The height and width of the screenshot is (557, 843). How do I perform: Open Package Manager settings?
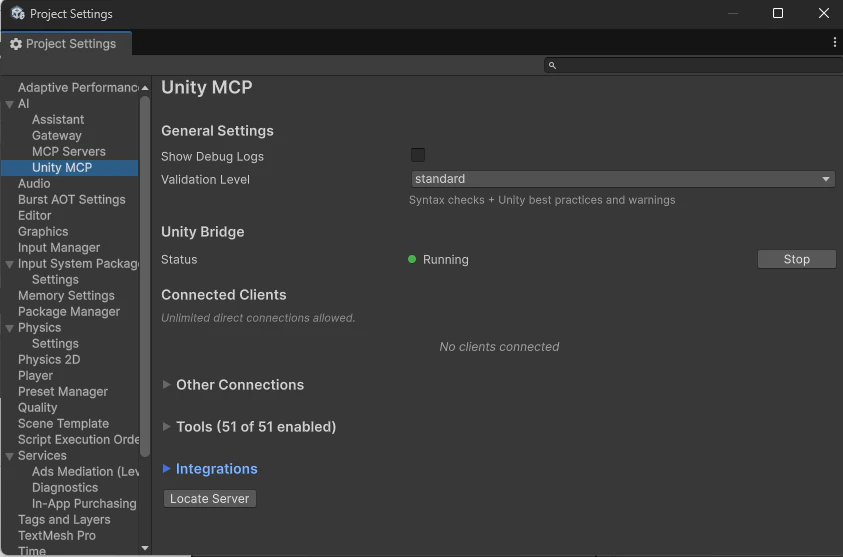pos(69,312)
